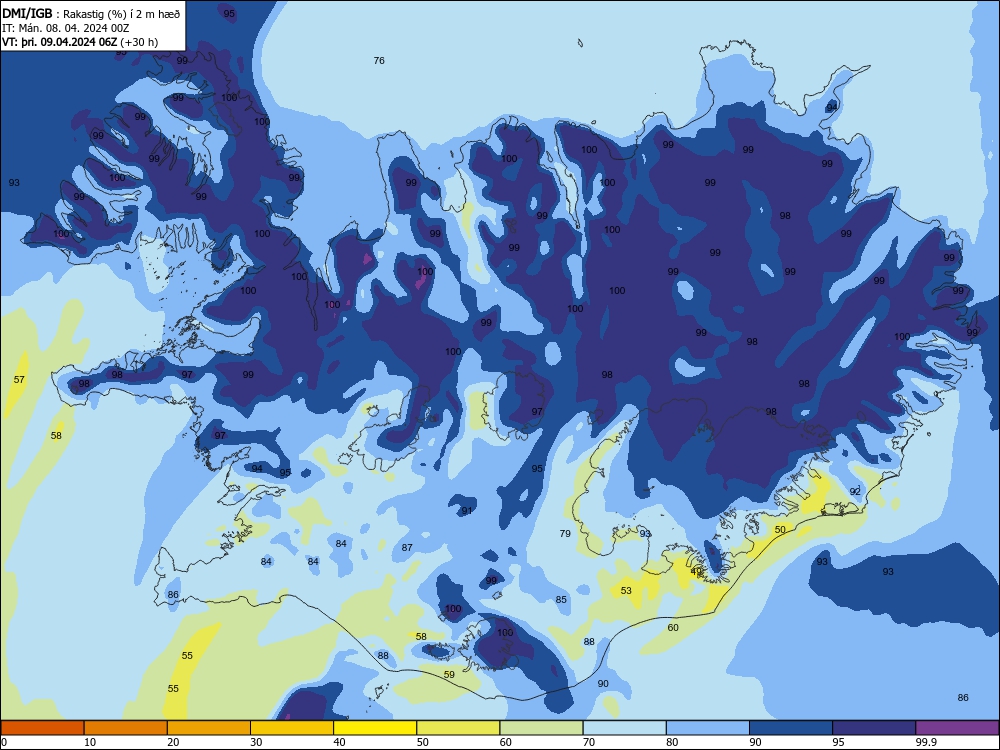Pick the pale yellow 50–60 legend swatch
Image resolution: width=1000 pixels, height=750 pixels.
[458, 728]
